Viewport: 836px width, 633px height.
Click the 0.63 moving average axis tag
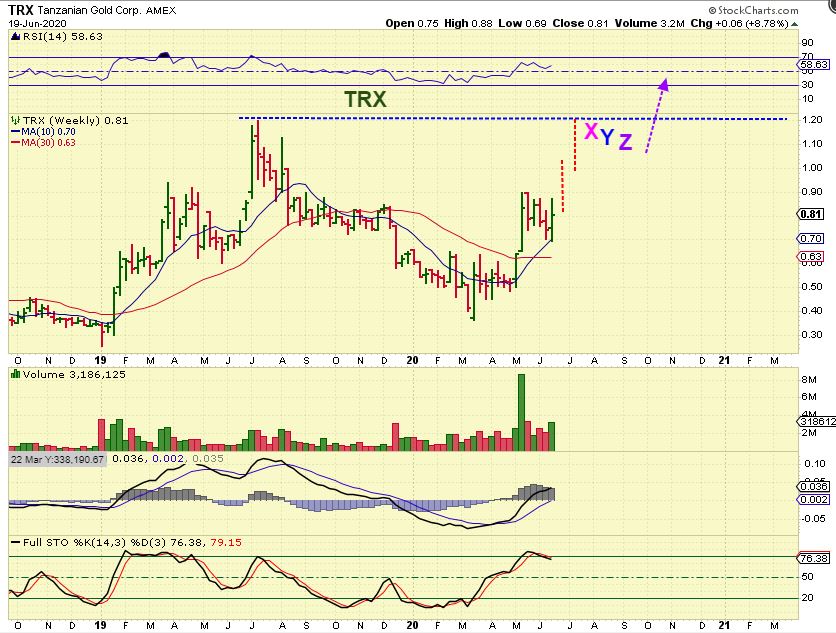tap(810, 257)
